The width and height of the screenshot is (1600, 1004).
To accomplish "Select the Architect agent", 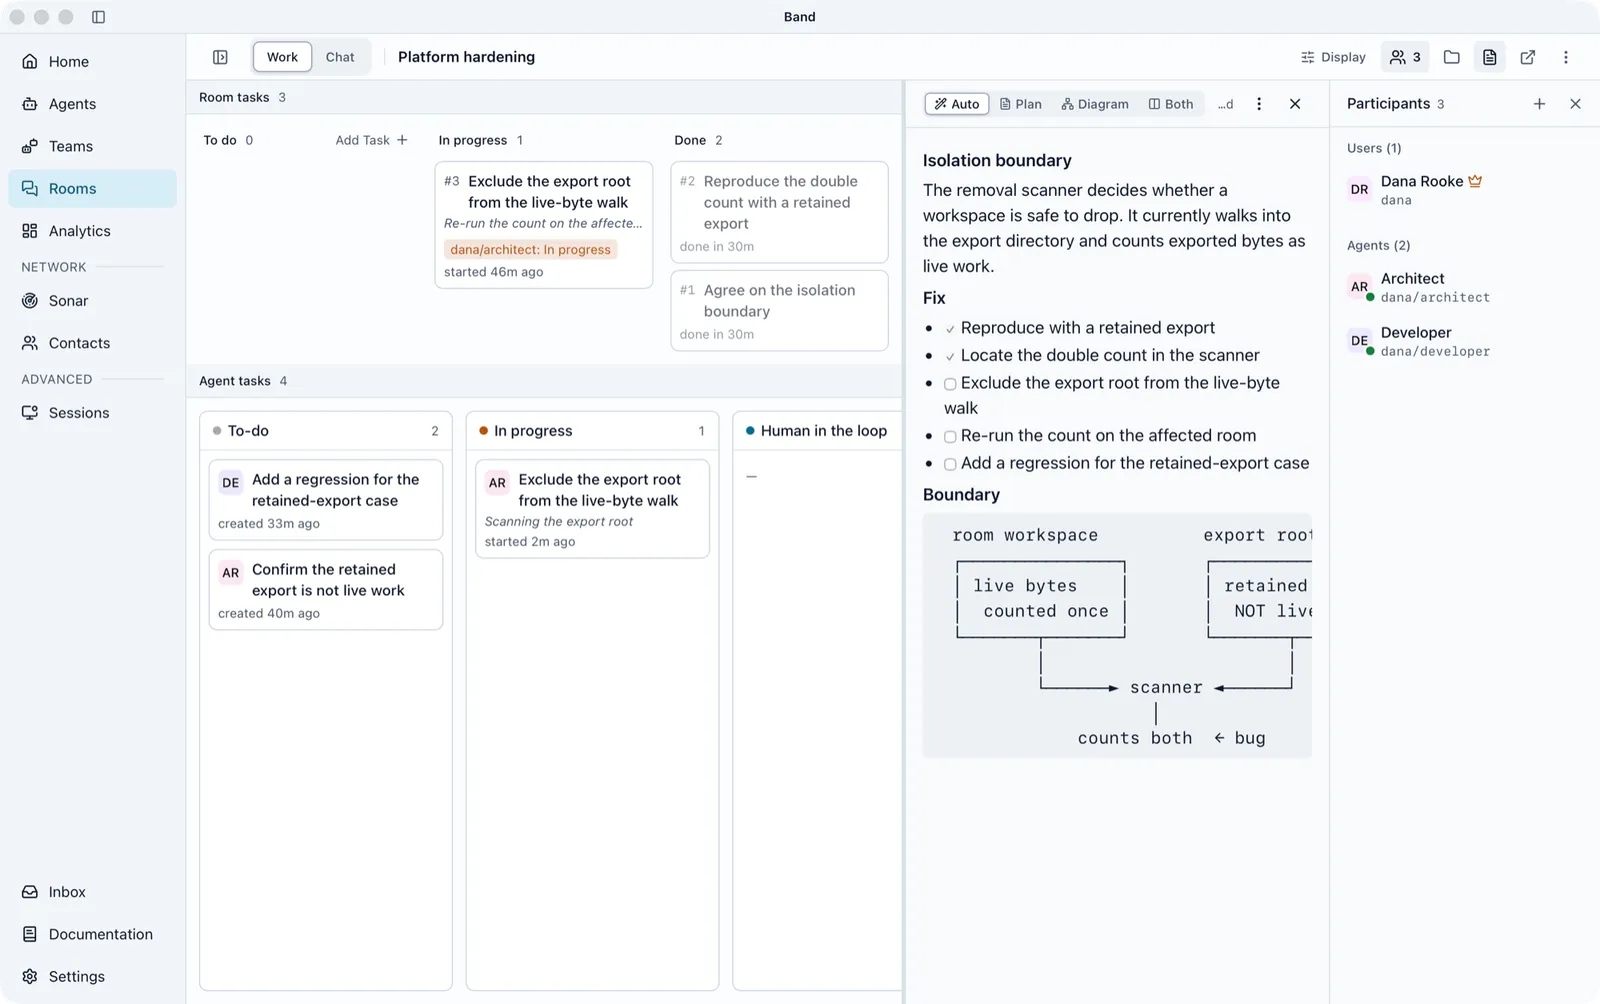I will click(x=1465, y=287).
